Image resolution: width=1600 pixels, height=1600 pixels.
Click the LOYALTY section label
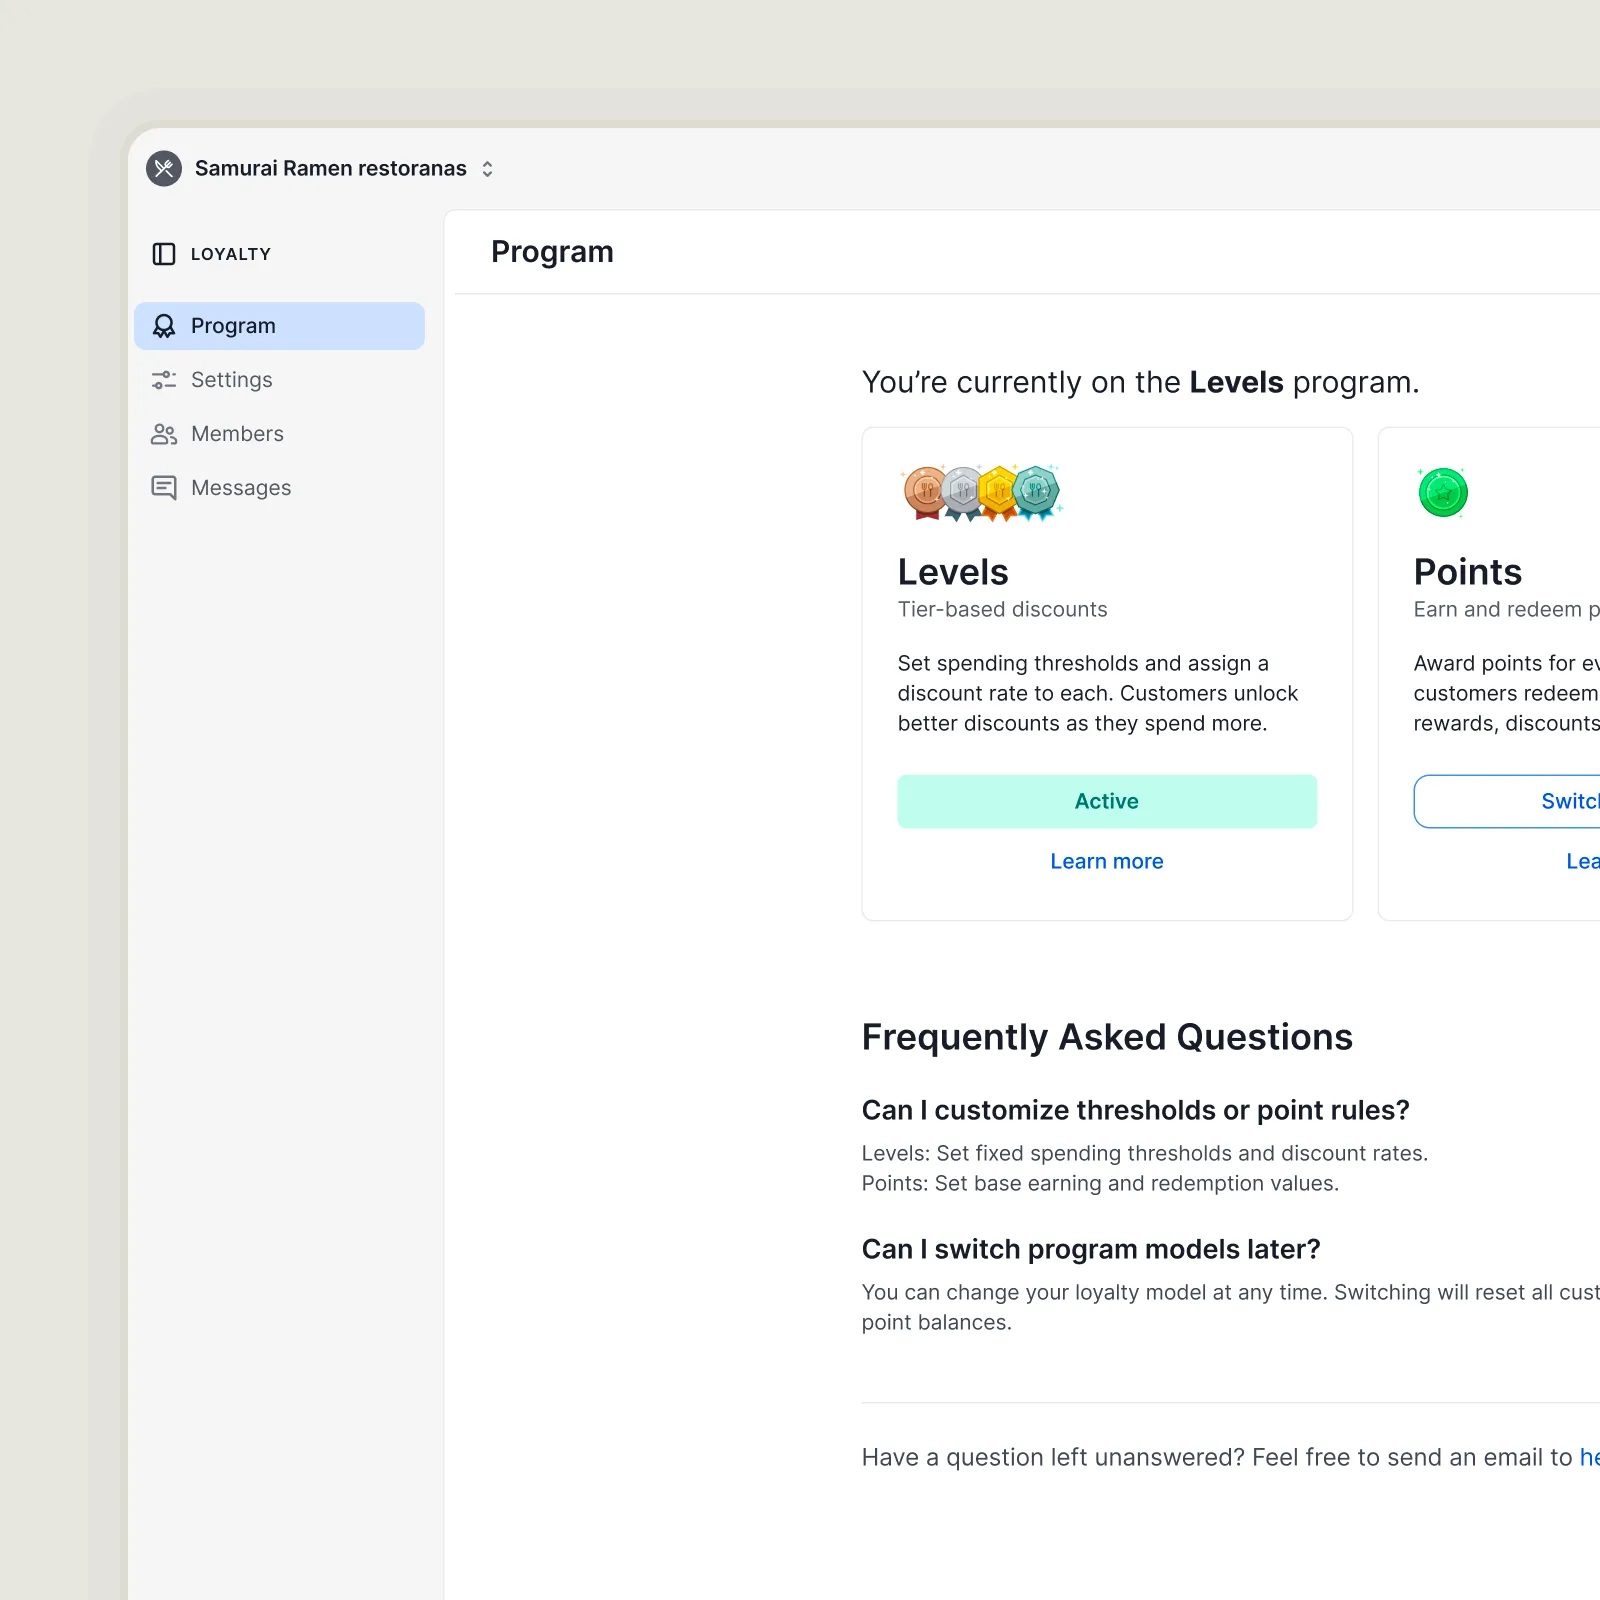point(231,254)
